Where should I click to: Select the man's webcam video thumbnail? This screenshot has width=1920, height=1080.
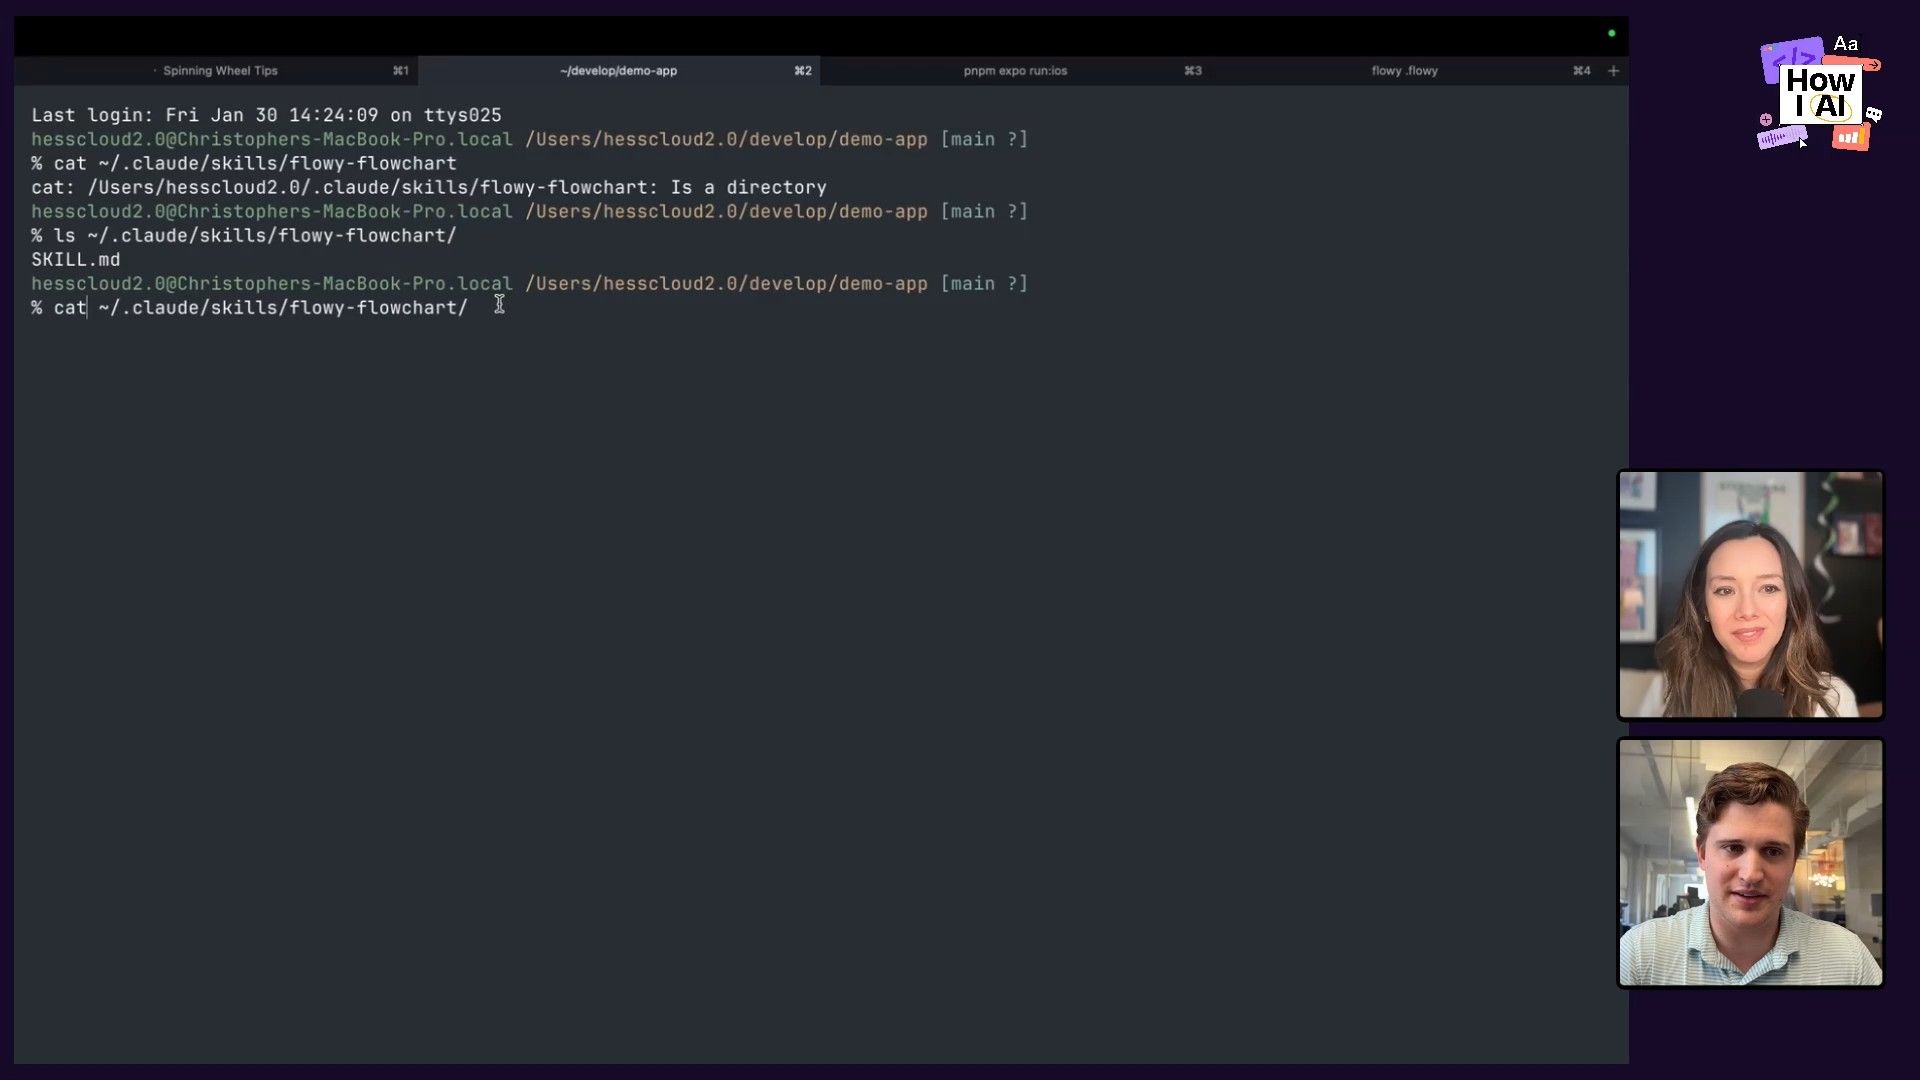1750,863
